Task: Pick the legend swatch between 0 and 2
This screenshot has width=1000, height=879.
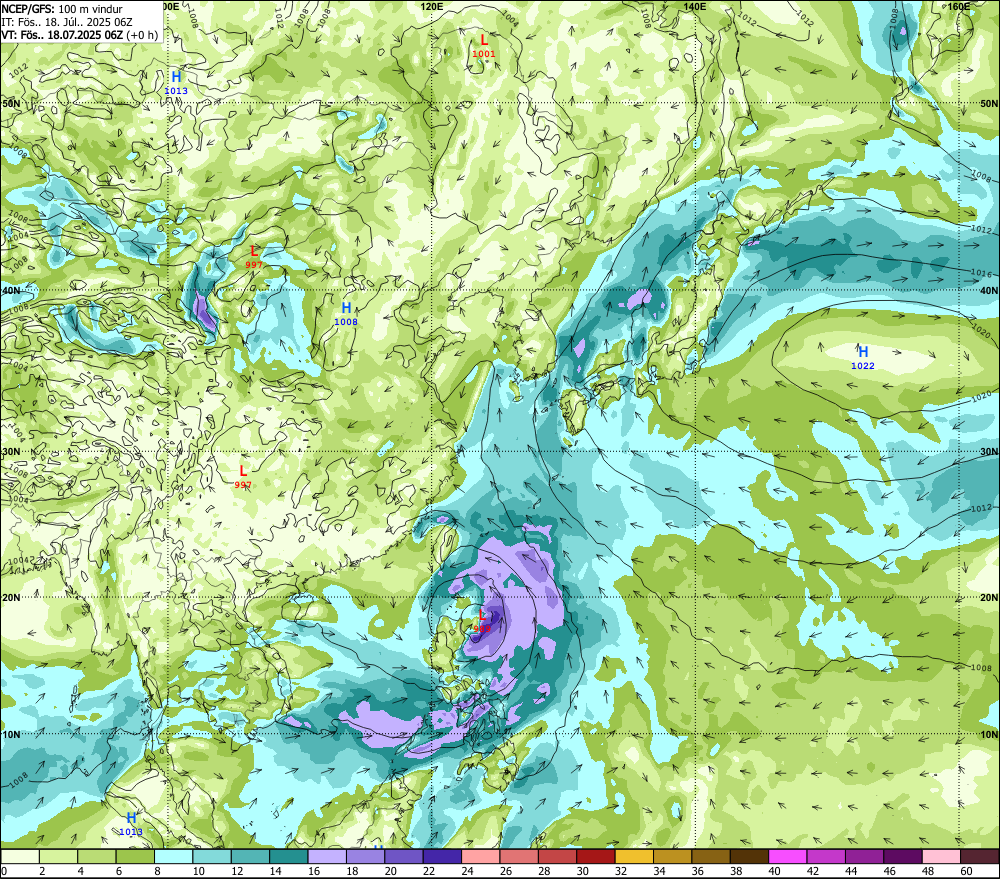Action: (20, 856)
